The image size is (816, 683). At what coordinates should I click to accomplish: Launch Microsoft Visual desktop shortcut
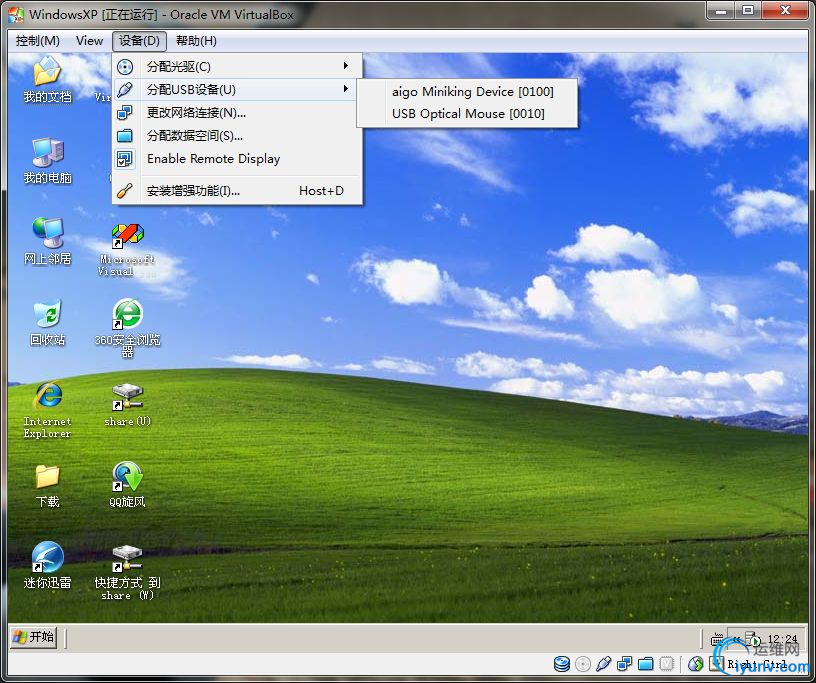pos(128,250)
